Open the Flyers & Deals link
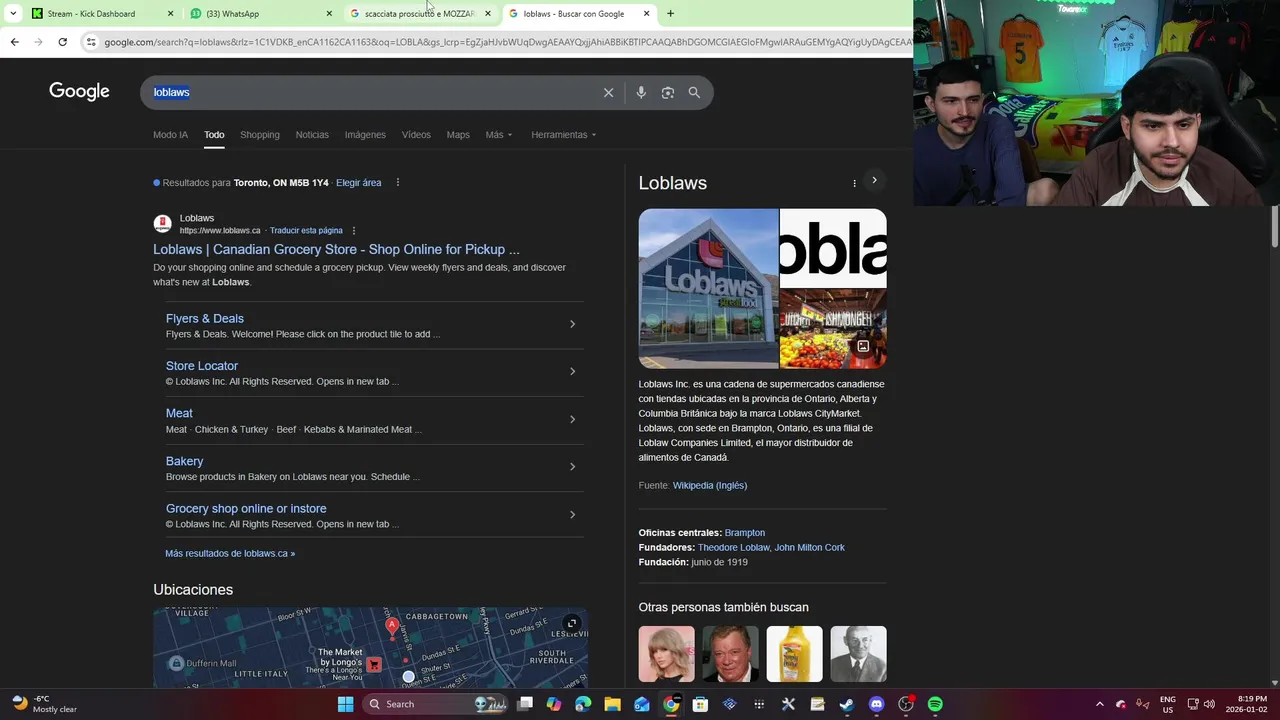 (x=204, y=319)
